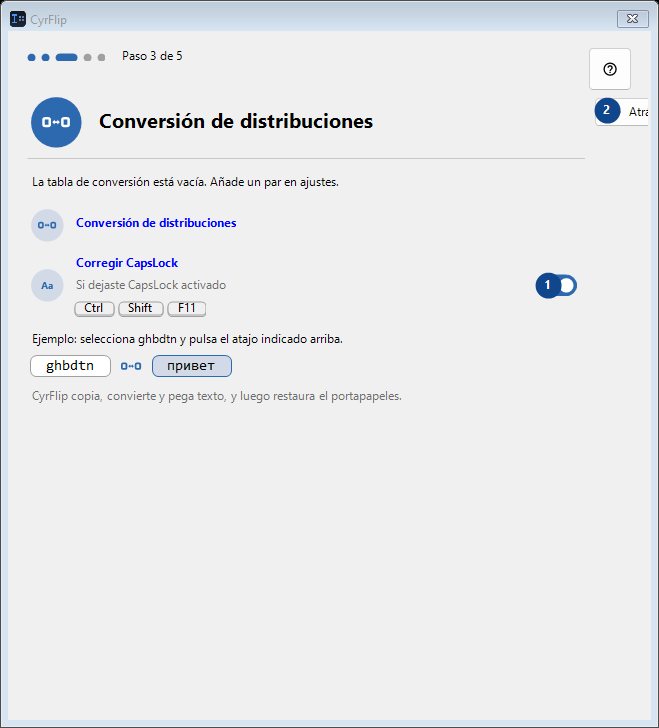Click the Aa icon for Corregir CapsLock
This screenshot has height=728, width=659.
pyautogui.click(x=47, y=286)
